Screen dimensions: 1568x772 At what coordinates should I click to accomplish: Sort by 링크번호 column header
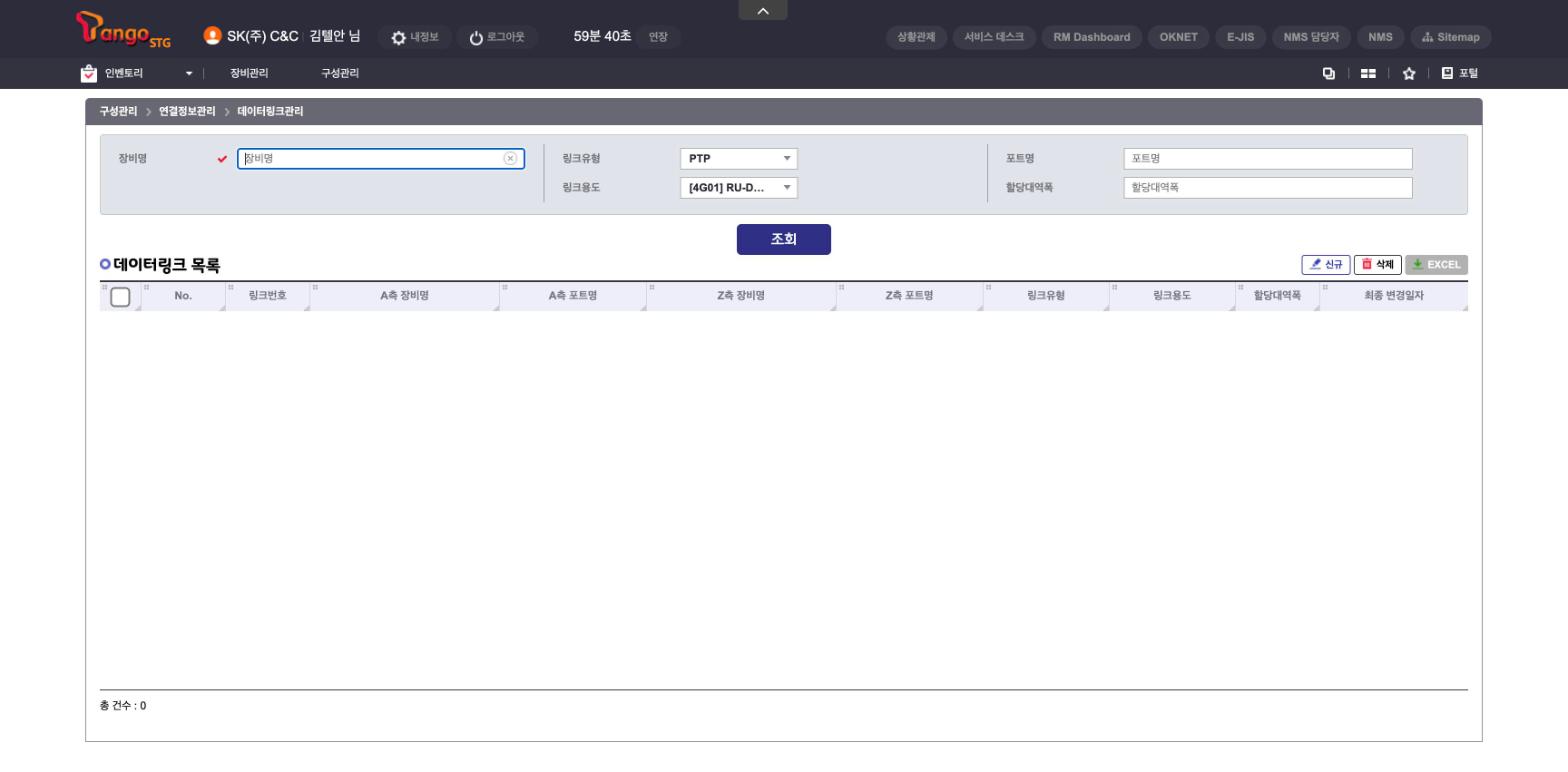pyautogui.click(x=268, y=296)
